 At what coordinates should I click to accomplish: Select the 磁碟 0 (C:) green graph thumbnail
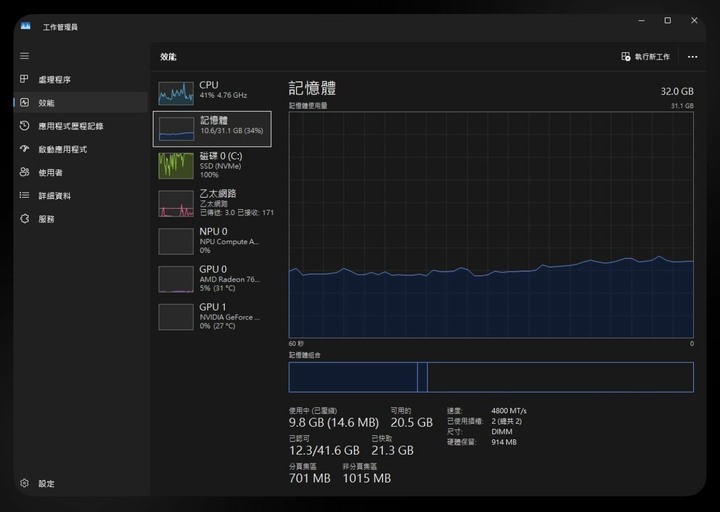(176, 165)
